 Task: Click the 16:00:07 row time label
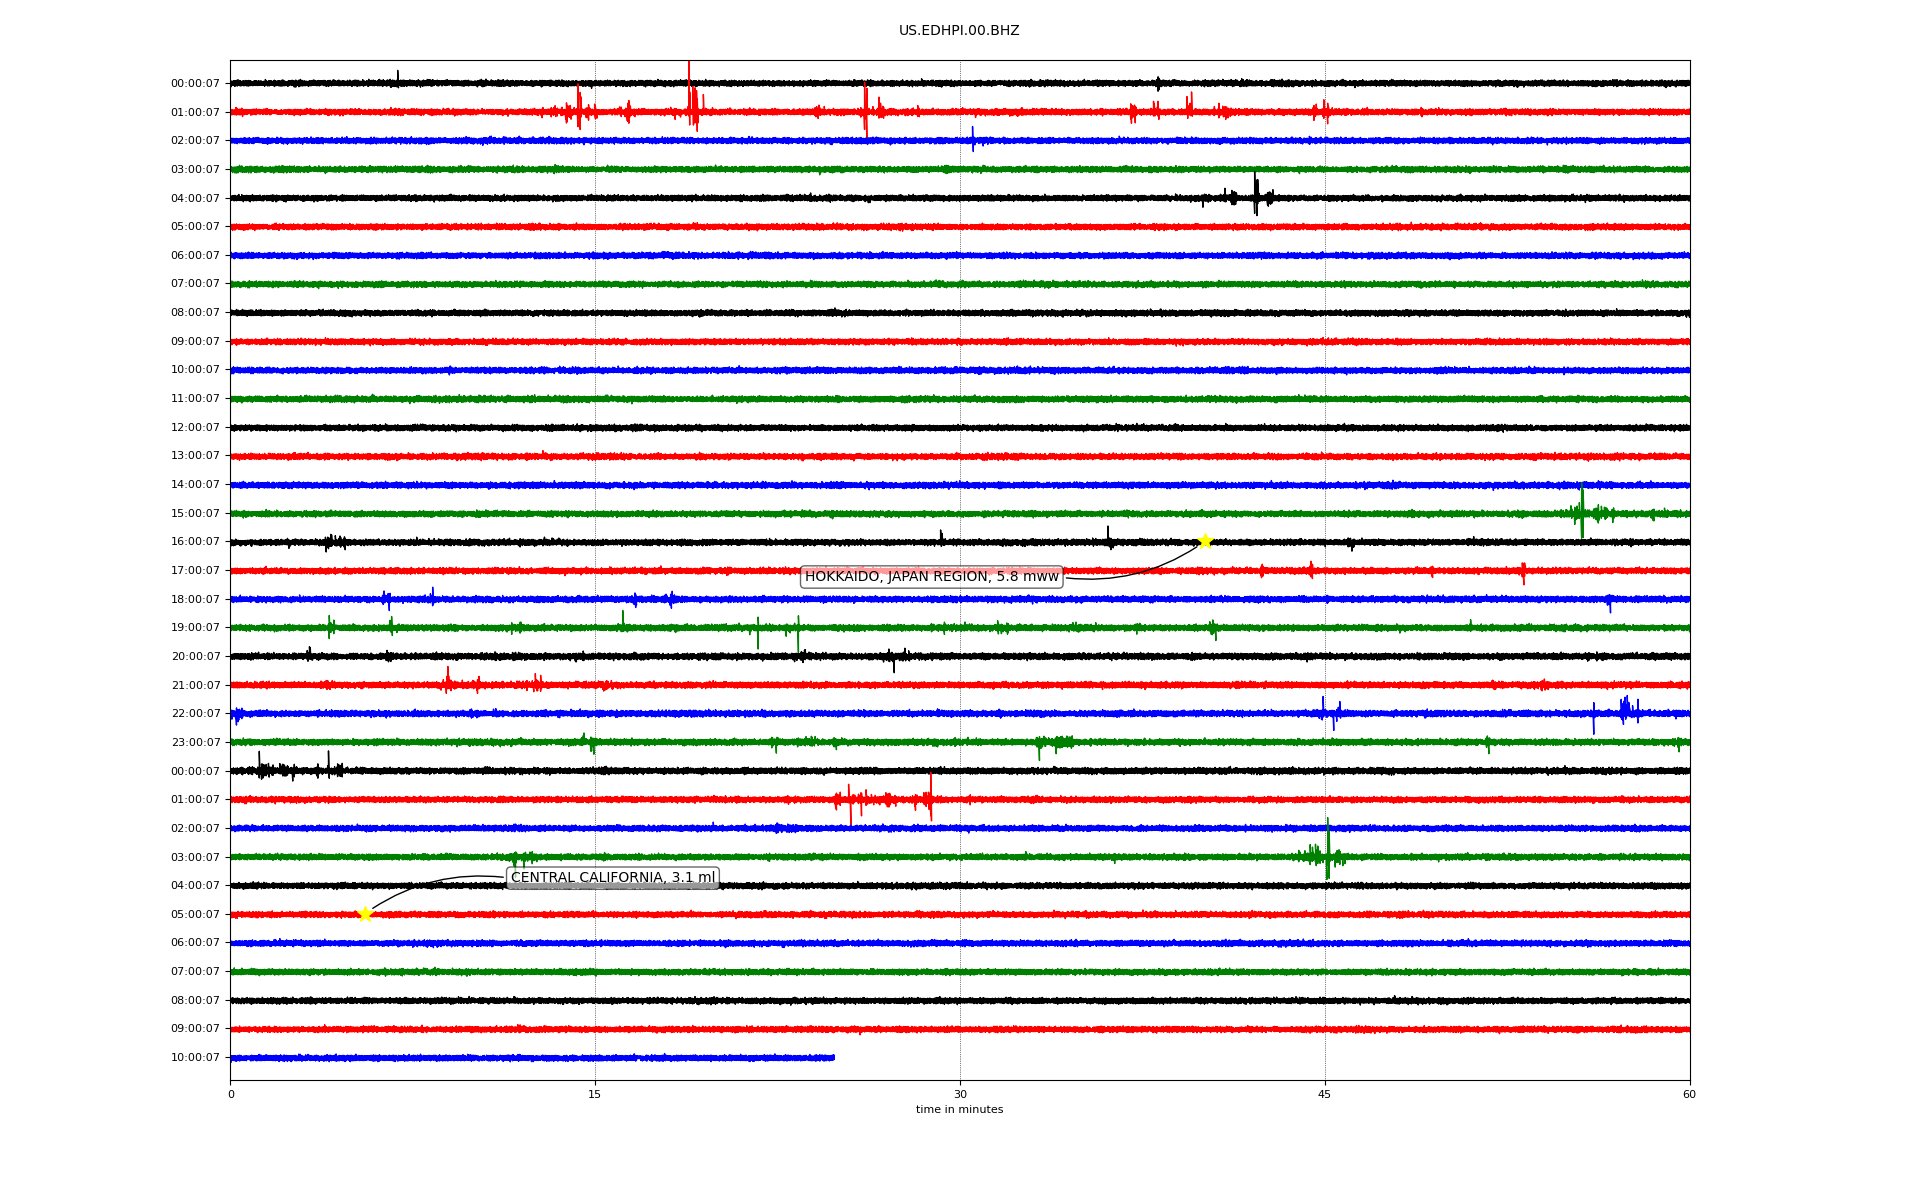point(195,542)
